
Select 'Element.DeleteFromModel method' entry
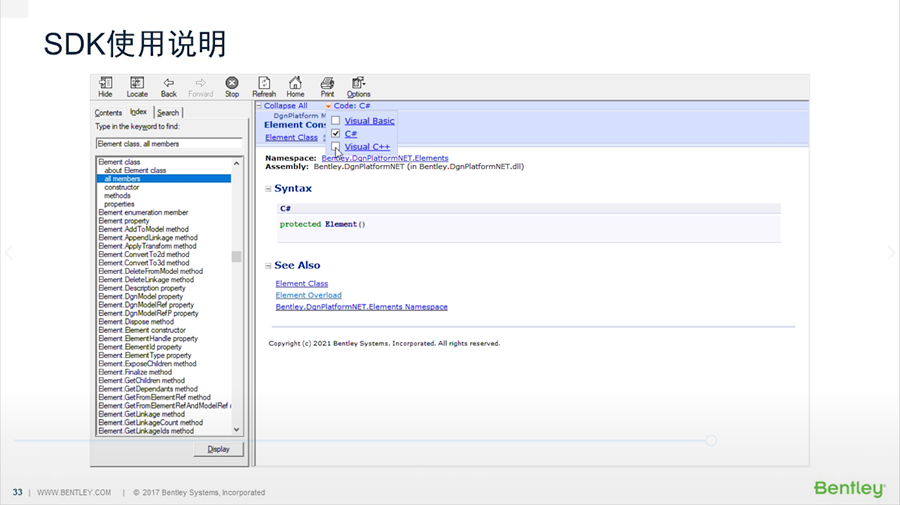point(150,271)
